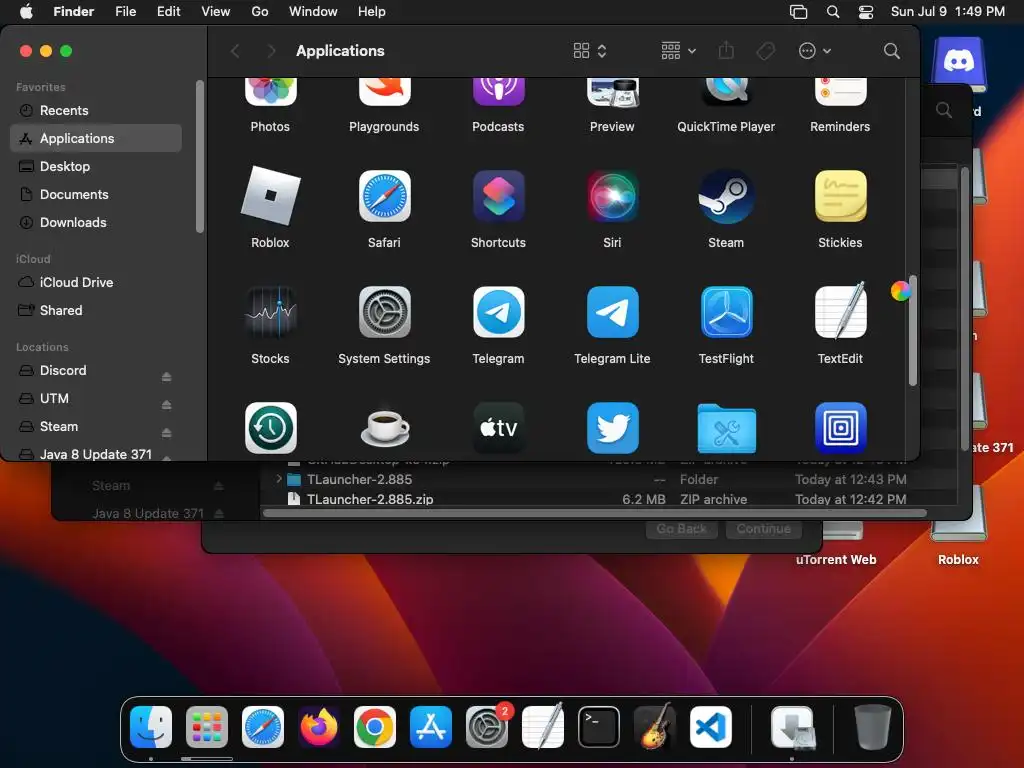Select the TestFlight app icon
Viewport: 1024px width, 768px height.
click(726, 312)
